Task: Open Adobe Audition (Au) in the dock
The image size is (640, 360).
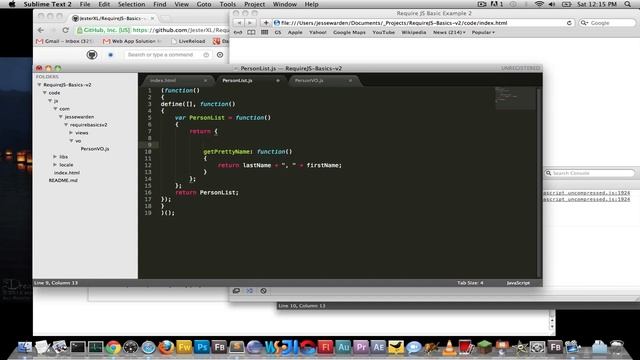Action: (343, 347)
